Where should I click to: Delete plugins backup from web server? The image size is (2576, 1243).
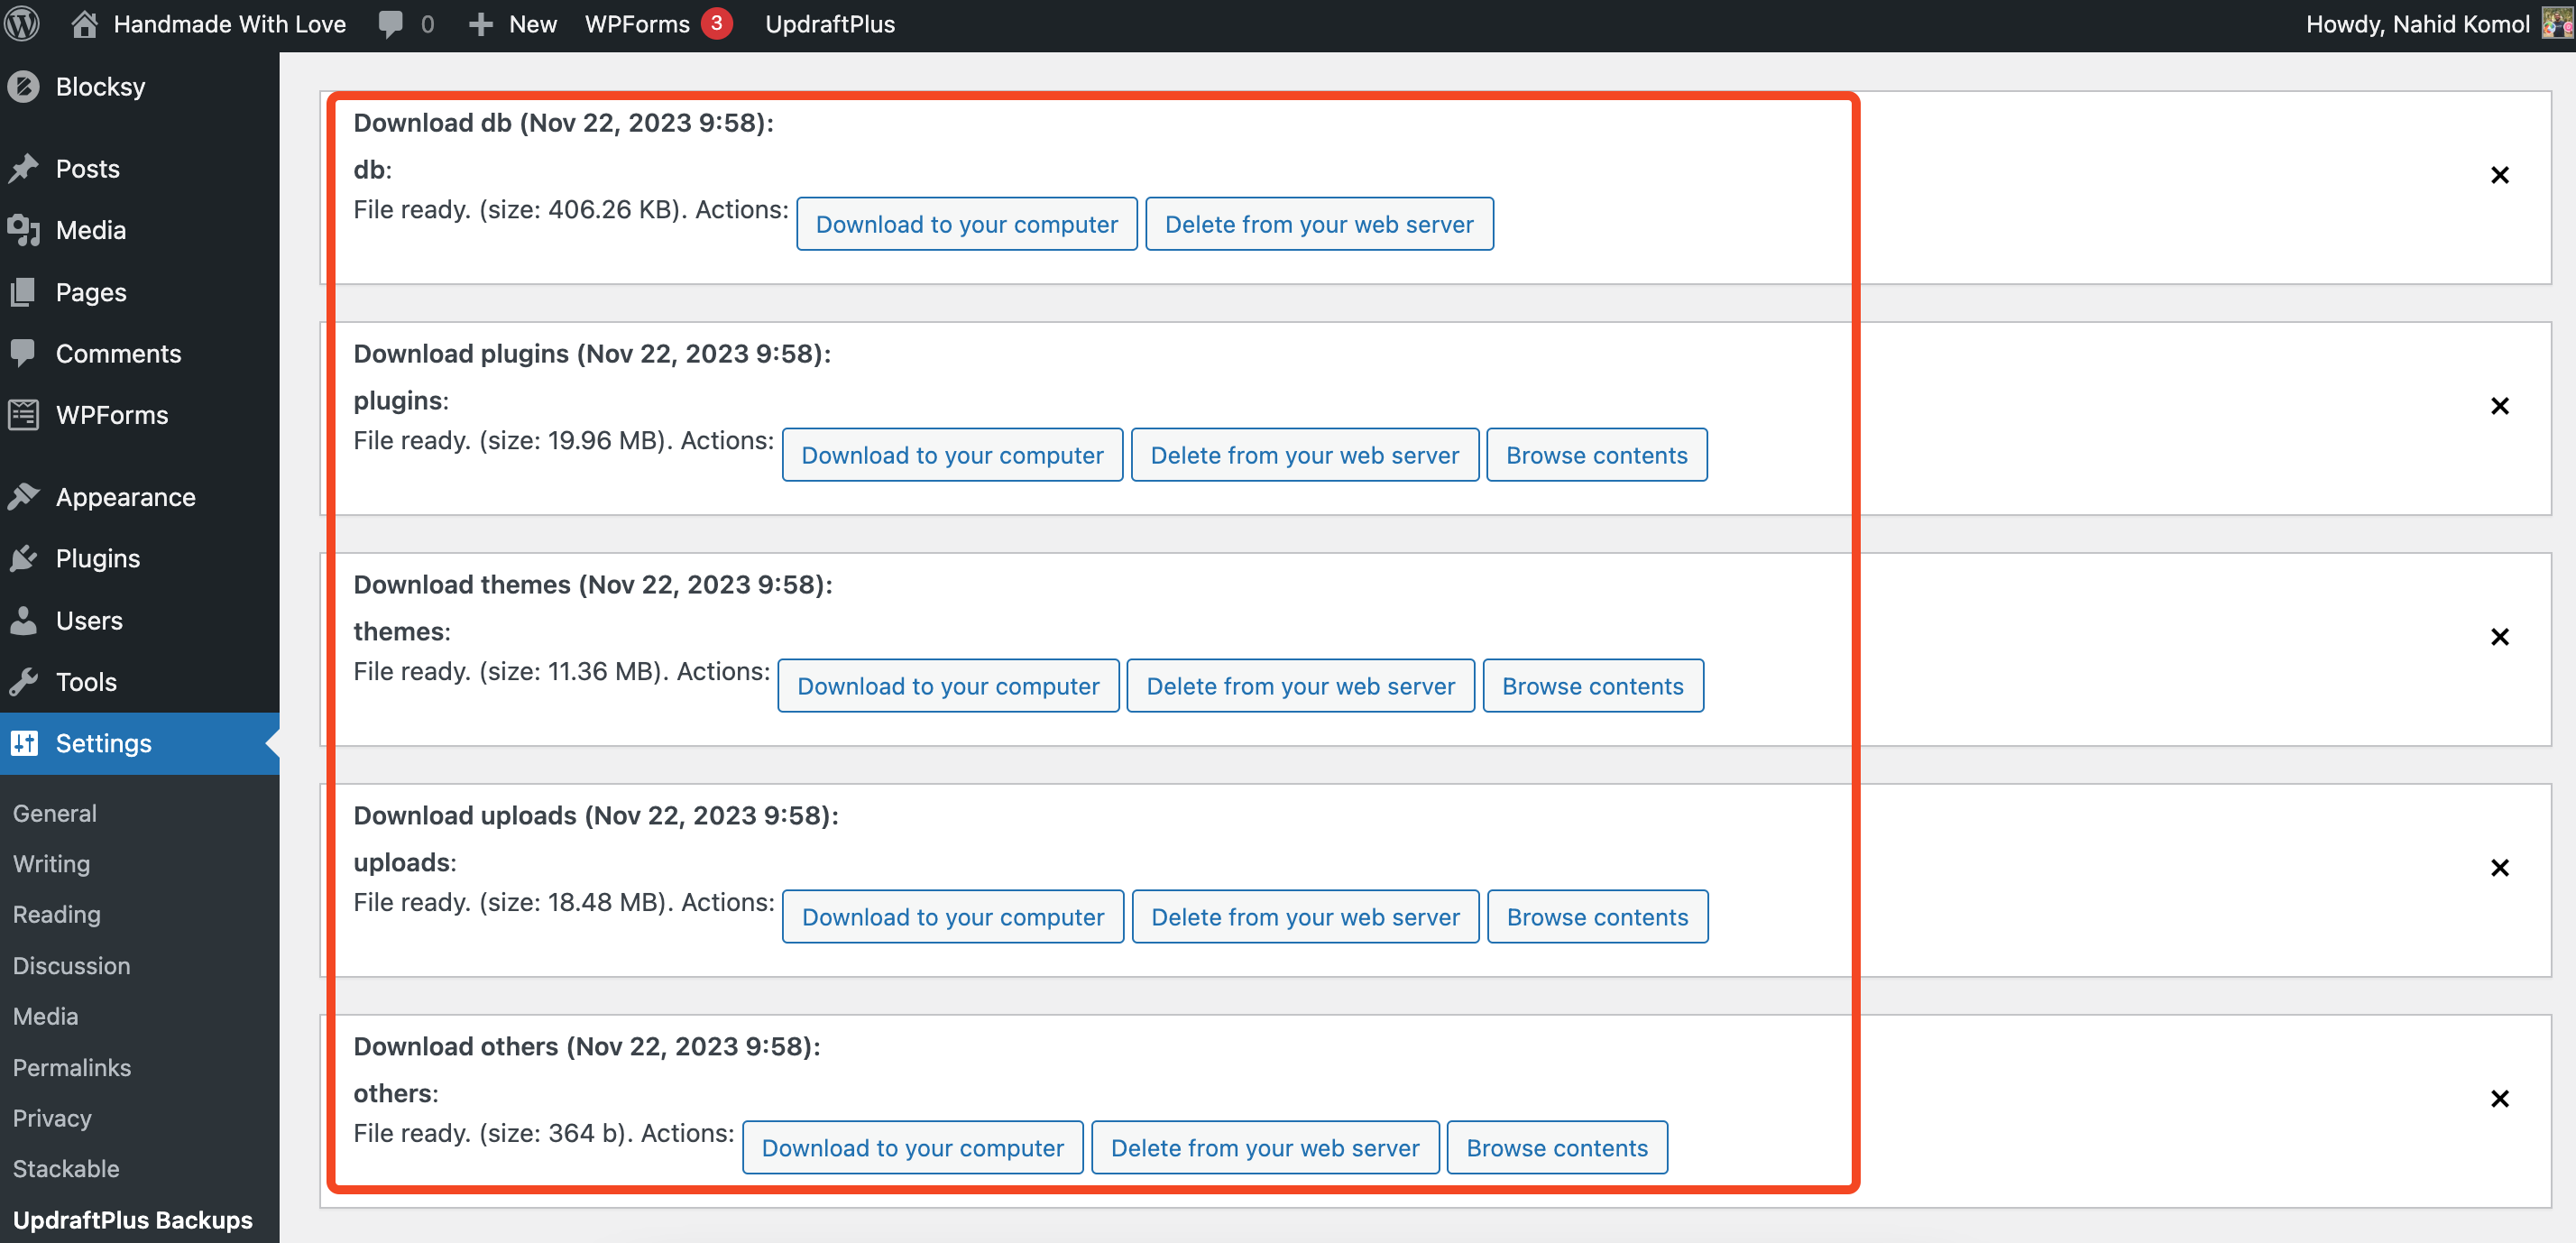tap(1304, 455)
